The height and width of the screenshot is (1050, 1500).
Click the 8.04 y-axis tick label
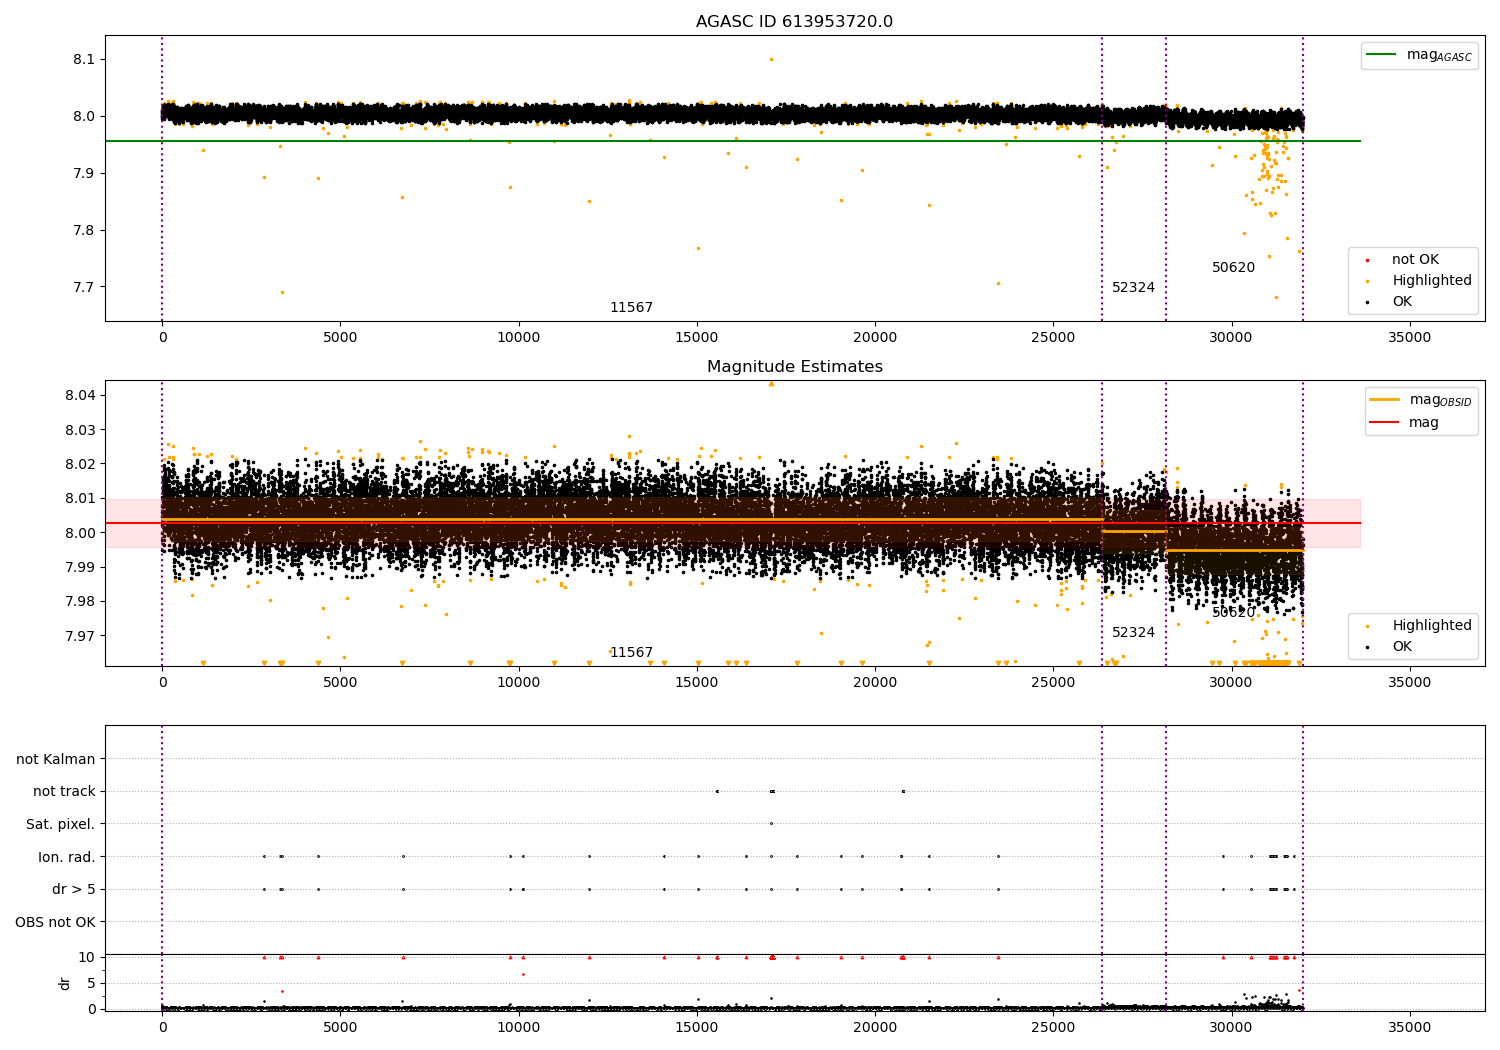80,396
